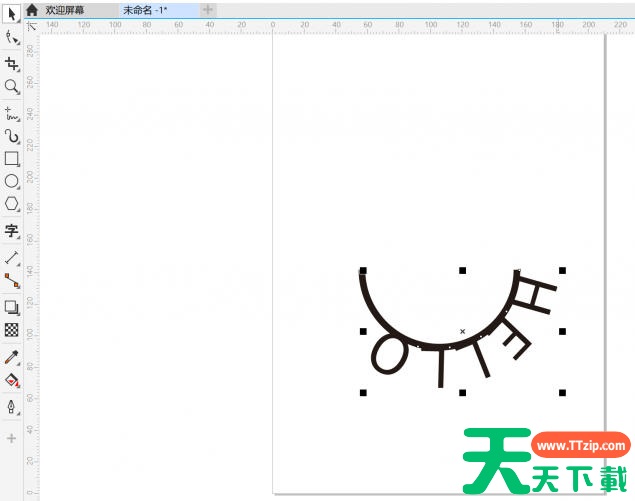The image size is (635, 501).
Task: Choose the Polygon tool
Action: click(x=12, y=204)
